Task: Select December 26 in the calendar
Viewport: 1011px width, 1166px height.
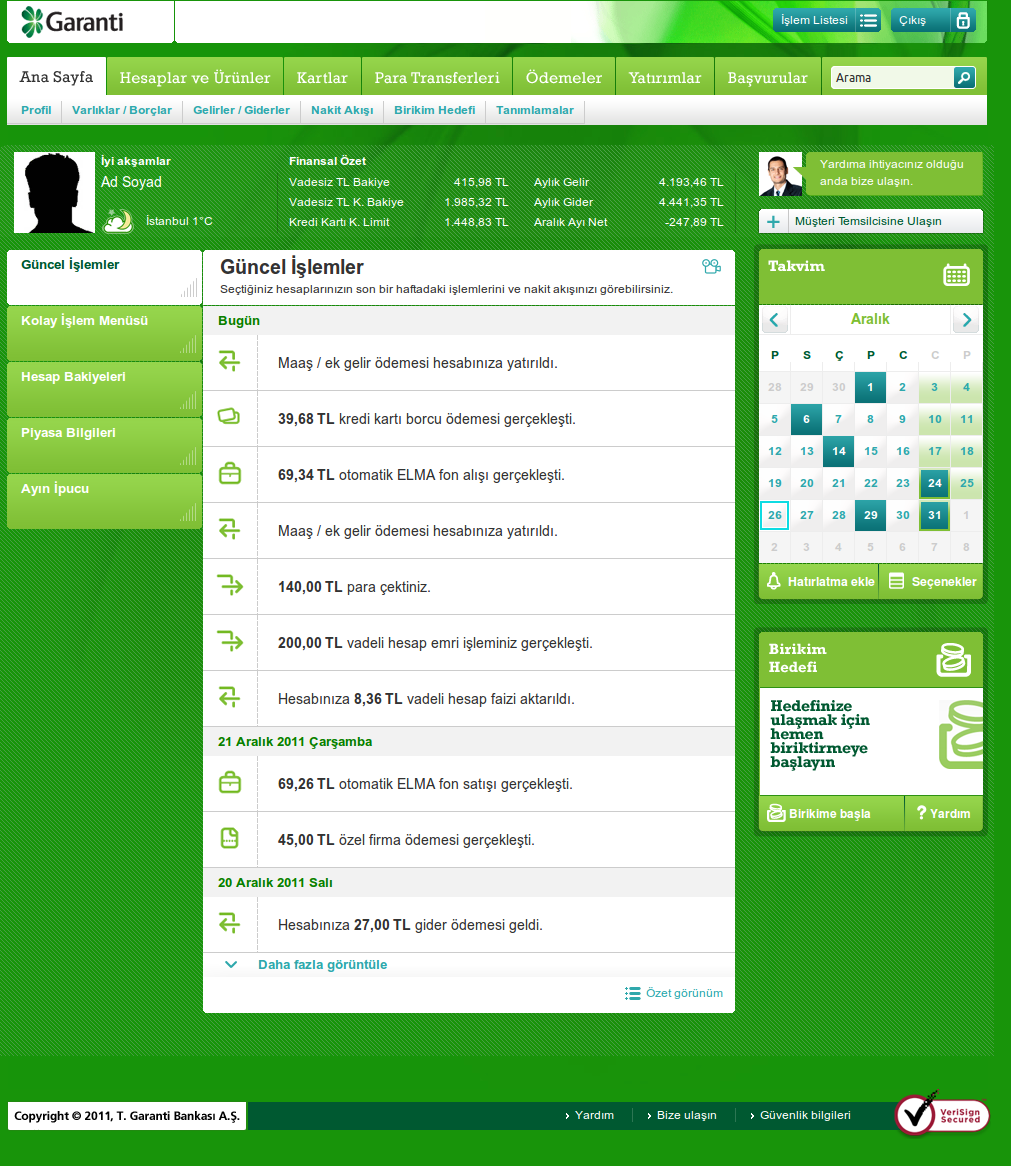Action: [x=775, y=515]
